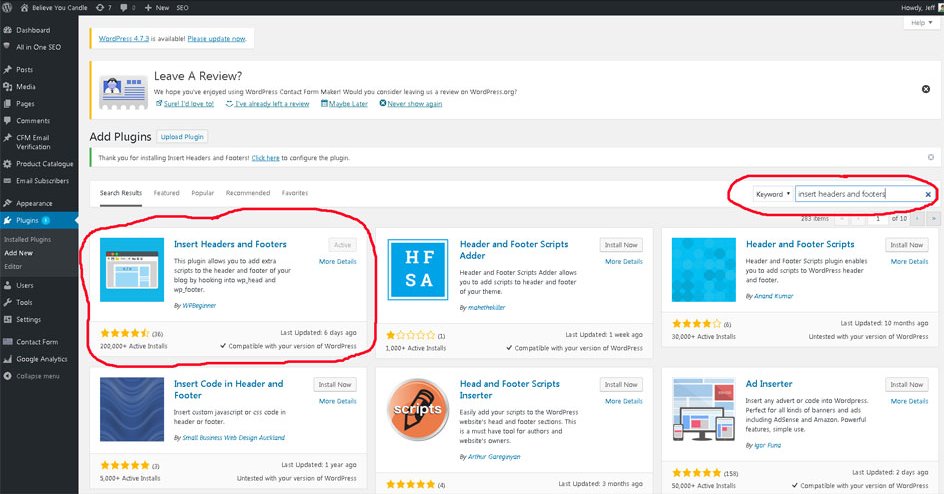The image size is (944, 494).
Task: Click the Upload Plugin button
Action: 182,137
